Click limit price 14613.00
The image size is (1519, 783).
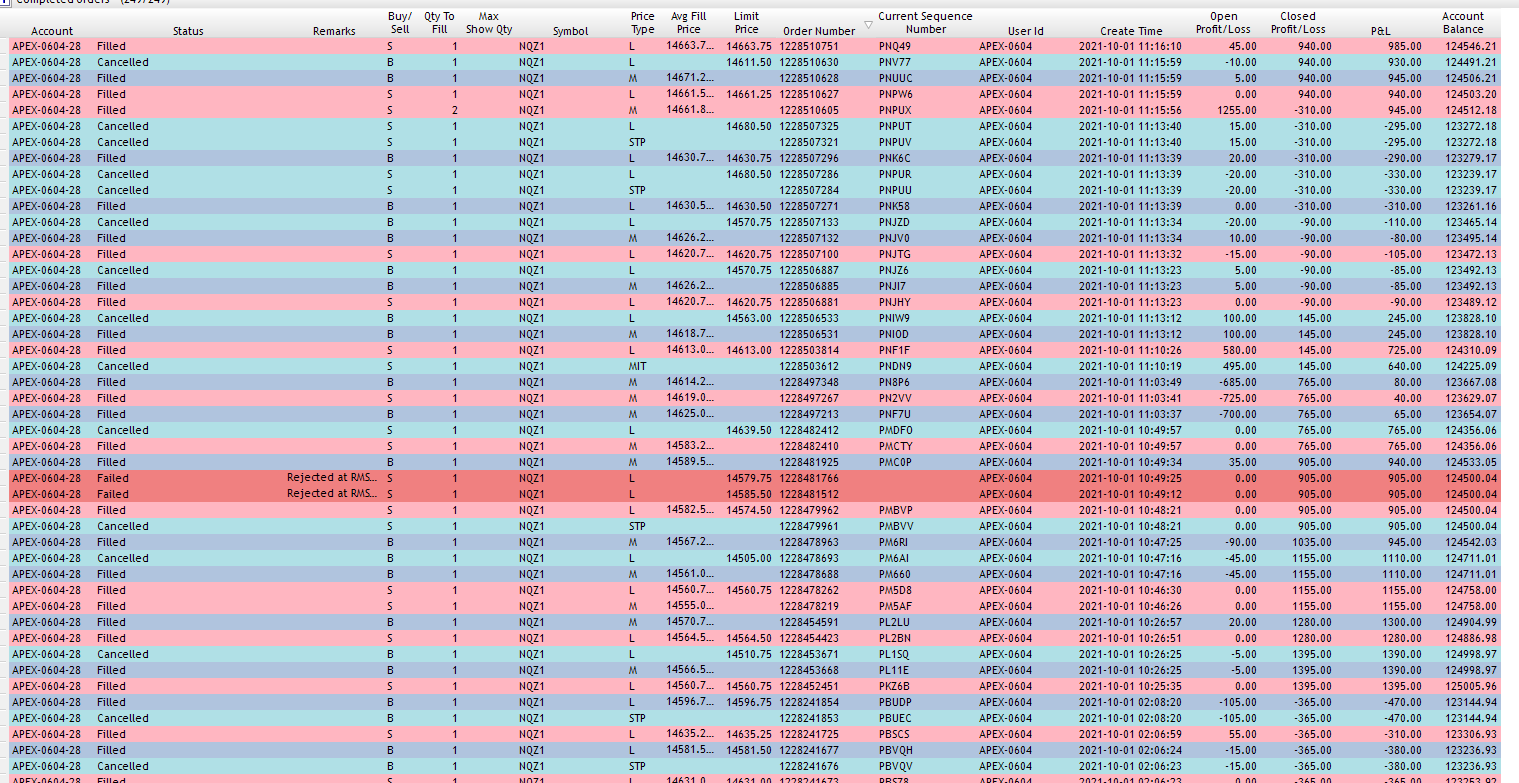pyautogui.click(x=748, y=350)
